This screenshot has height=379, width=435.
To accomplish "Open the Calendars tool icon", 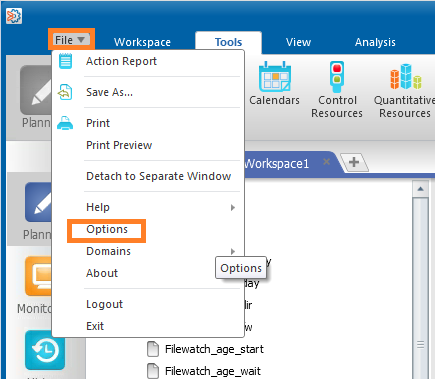I will click(275, 77).
